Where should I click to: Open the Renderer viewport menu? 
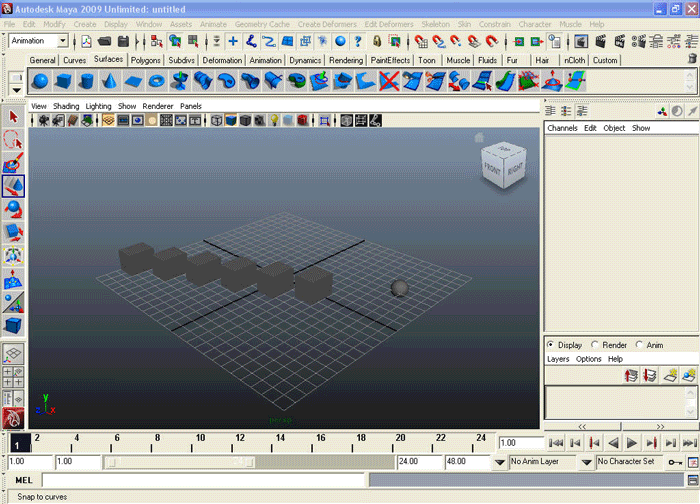(x=158, y=106)
